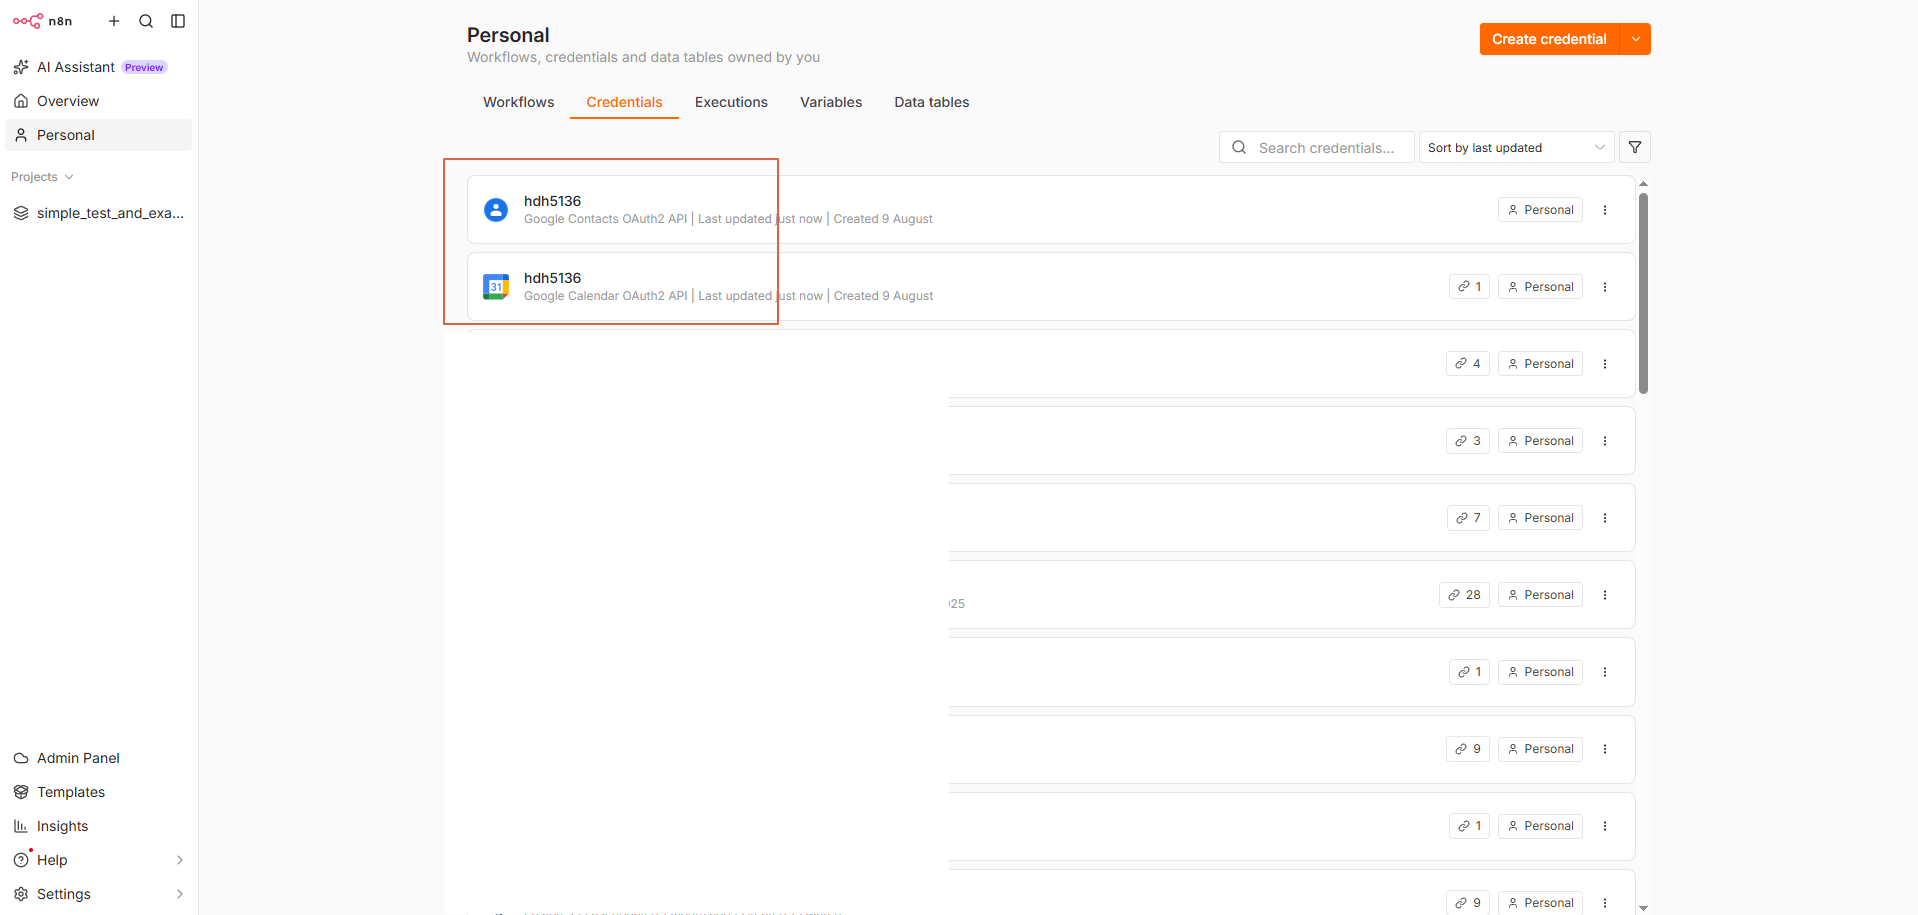Open Templates page
This screenshot has width=1918, height=915.
(x=98, y=792)
